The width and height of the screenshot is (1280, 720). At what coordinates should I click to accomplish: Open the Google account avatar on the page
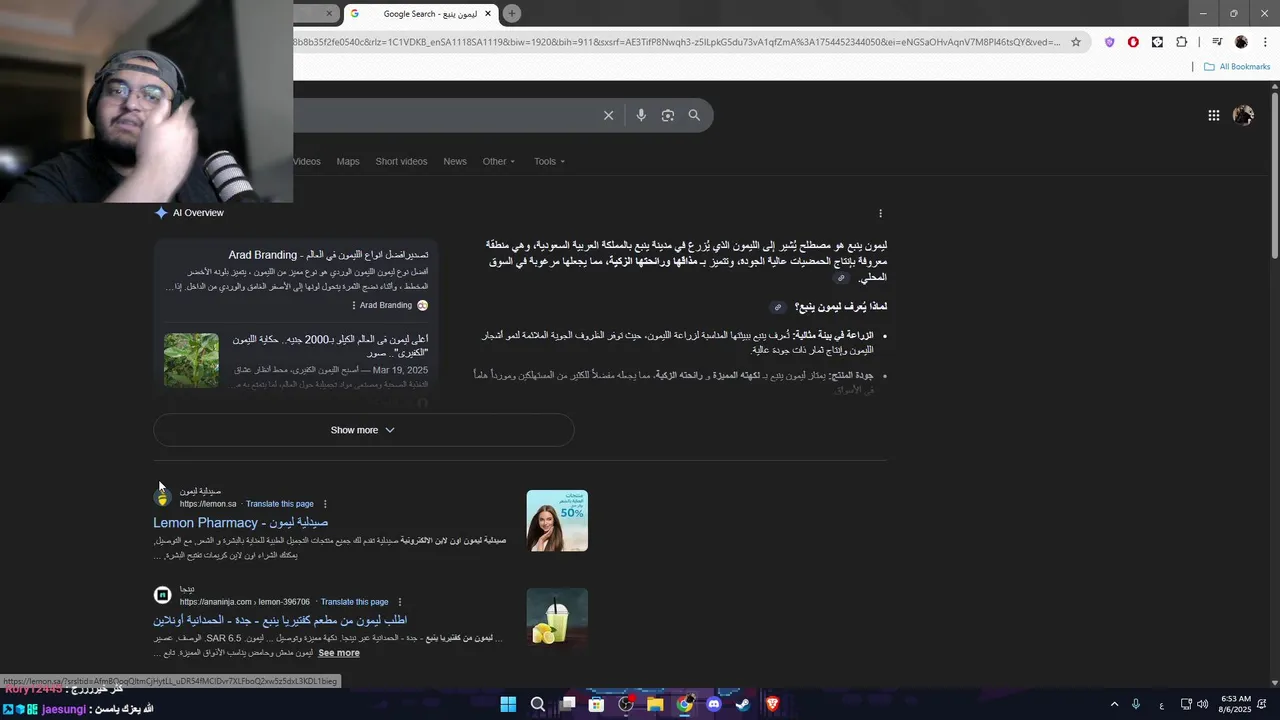tap(1243, 115)
